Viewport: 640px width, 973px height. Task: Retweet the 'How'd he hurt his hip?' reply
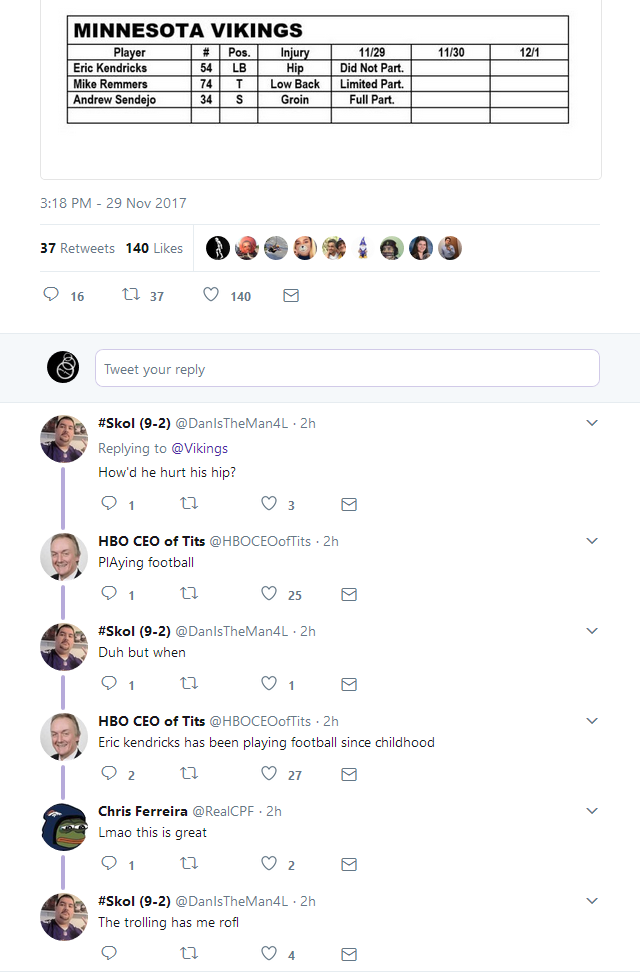189,504
